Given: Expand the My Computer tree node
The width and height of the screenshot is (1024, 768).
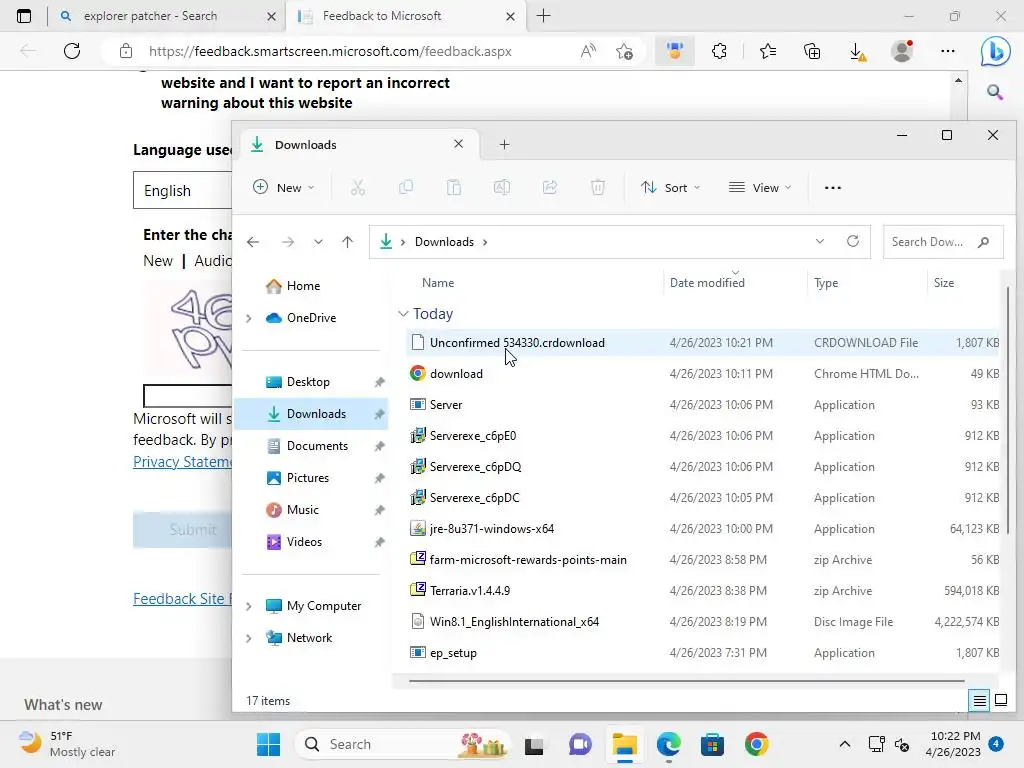Looking at the screenshot, I should tap(249, 606).
